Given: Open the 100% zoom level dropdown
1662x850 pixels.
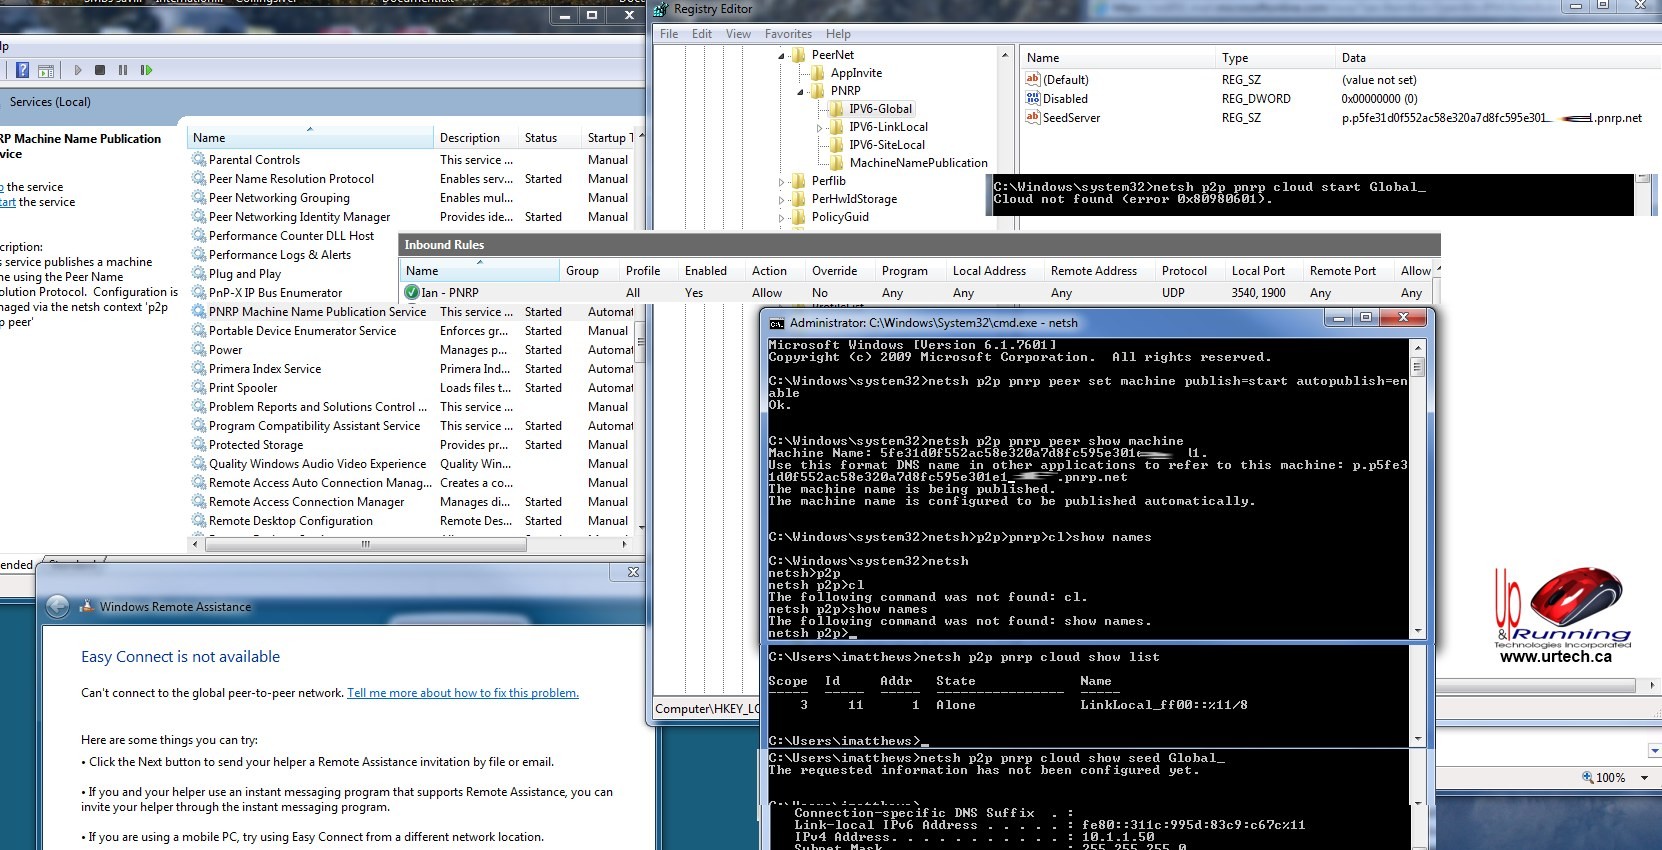Looking at the screenshot, I should click(1644, 778).
